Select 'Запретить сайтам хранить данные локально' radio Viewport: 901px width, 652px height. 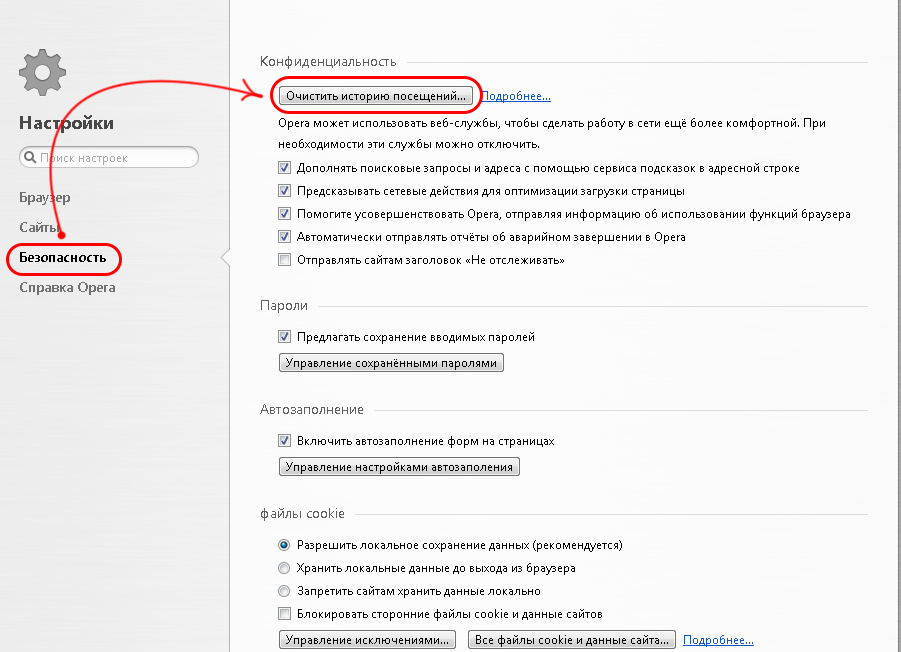point(285,591)
